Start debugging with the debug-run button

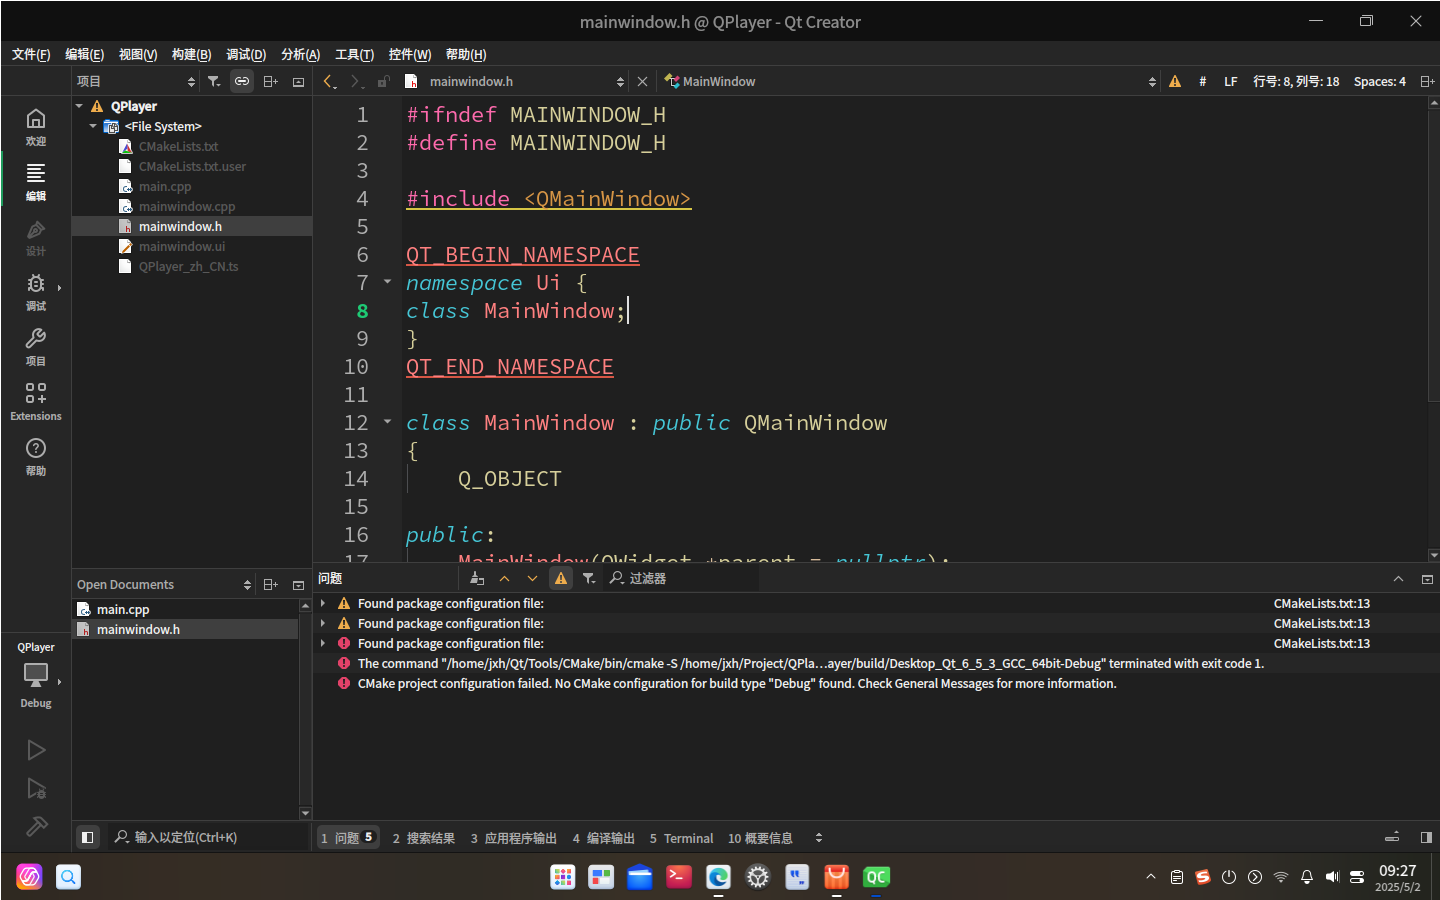pos(36,789)
